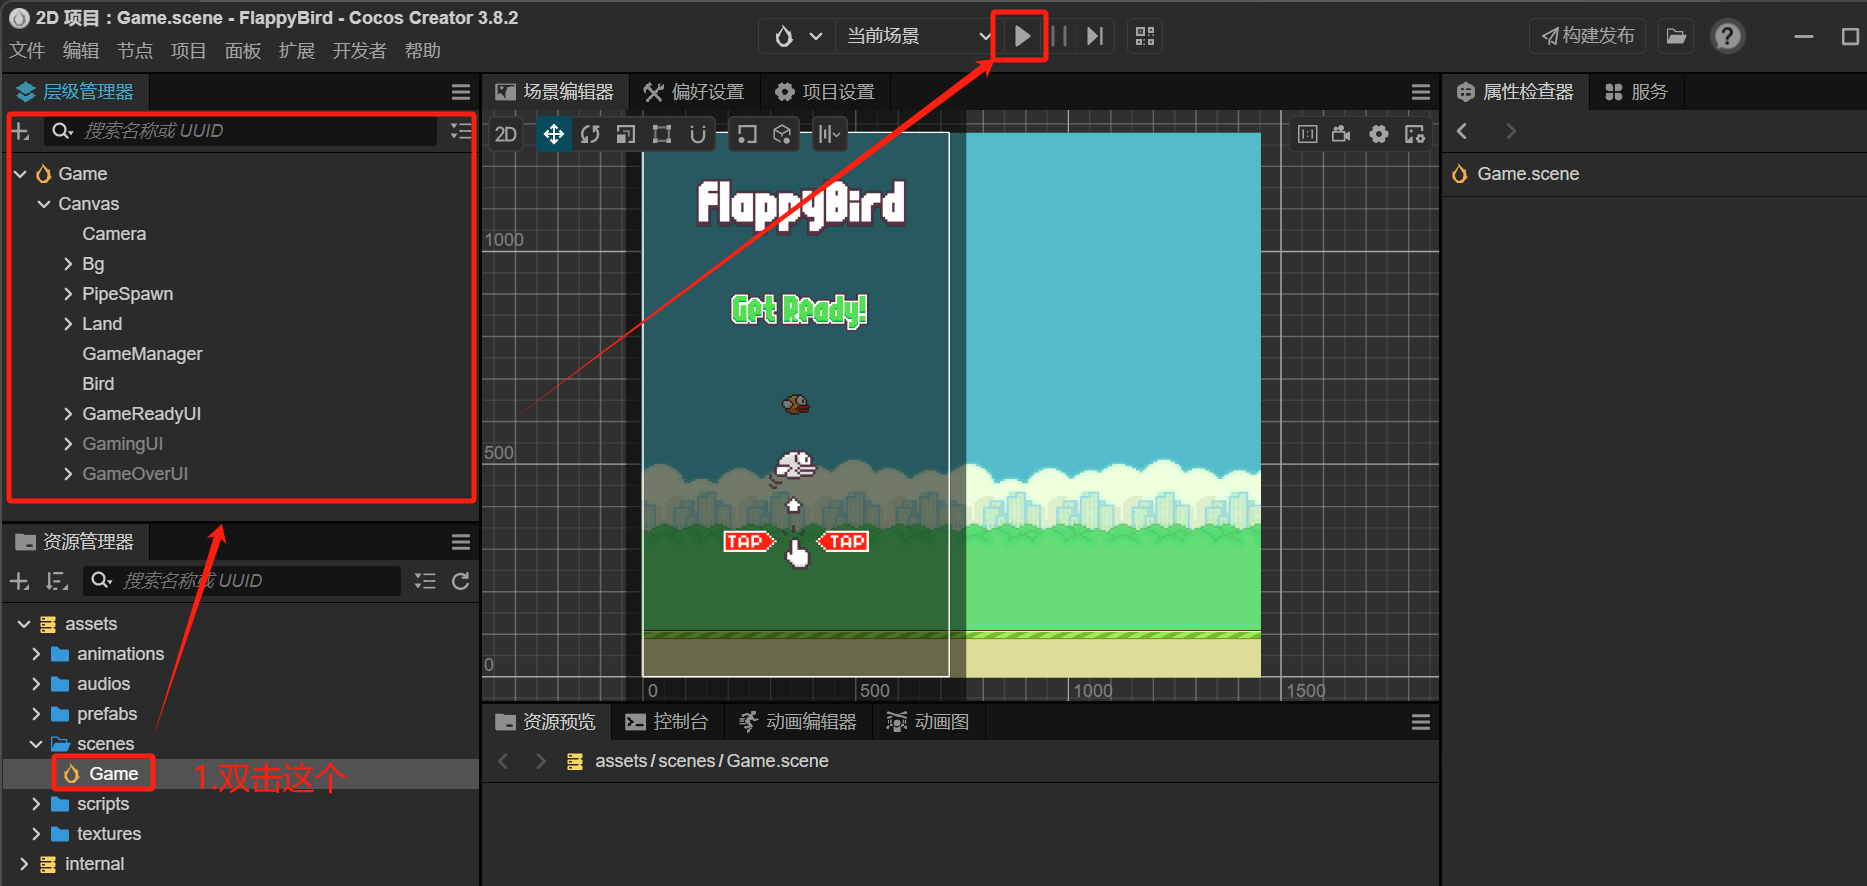Screen dimensions: 1867x886
Task: Collapse the Canvas node
Action: (44, 204)
